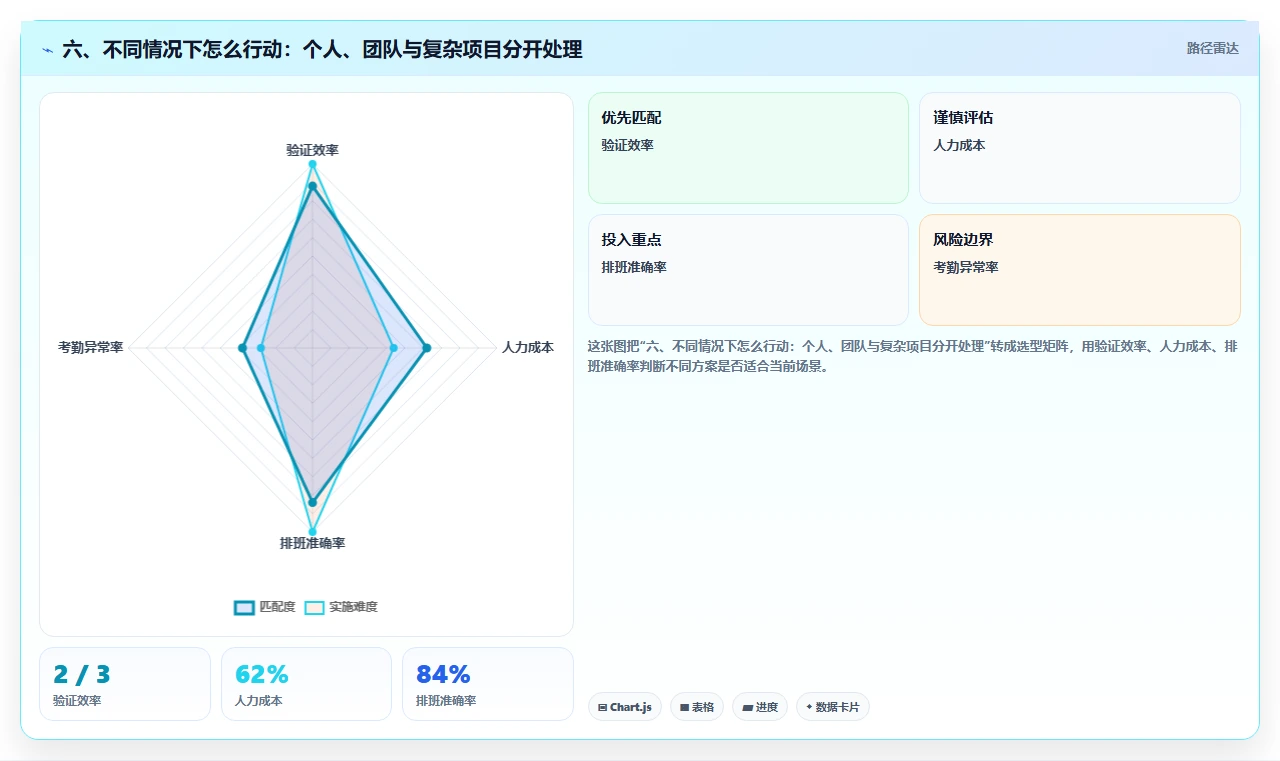The image size is (1280, 761).
Task: Click the 实施难度 data point on 人力成本 axis
Action: click(x=393, y=348)
